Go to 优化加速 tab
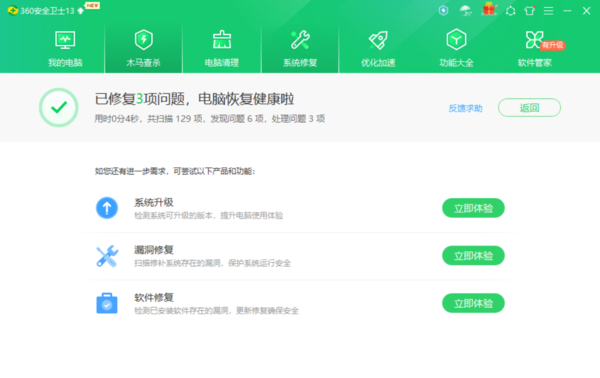This screenshot has height=378, width=600. (x=378, y=49)
